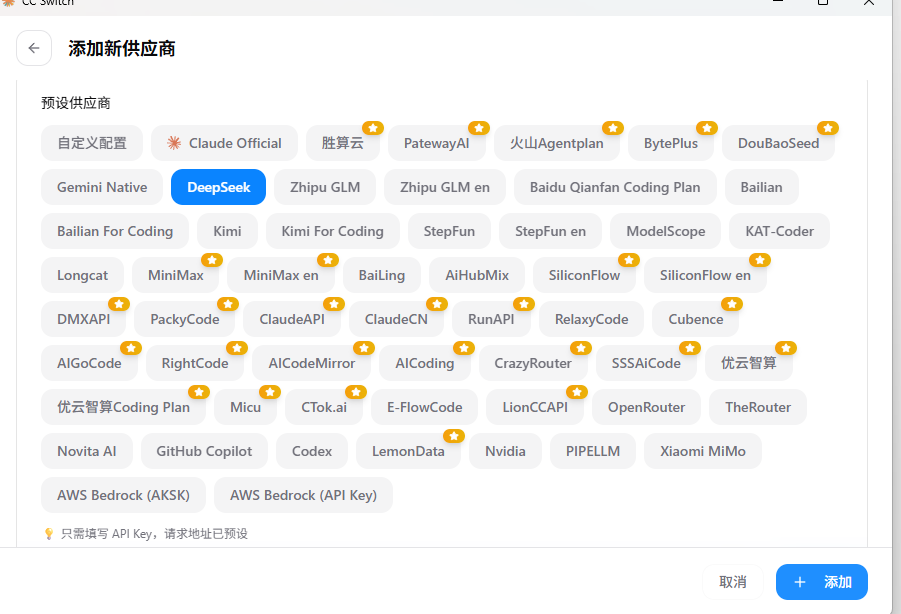The width and height of the screenshot is (901, 614).
Task: Choose the Cubence provider
Action: click(695, 319)
